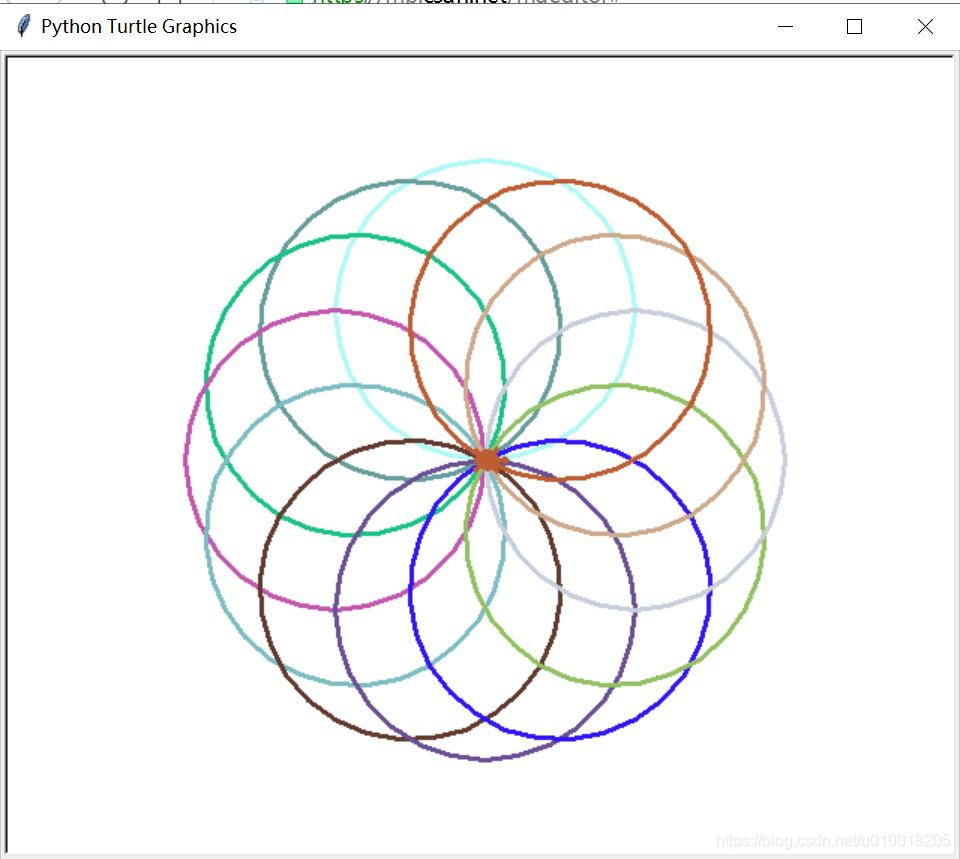Maximize the Python Turtle Graphics window
Screen dimensions: 960x859
pyautogui.click(x=854, y=26)
